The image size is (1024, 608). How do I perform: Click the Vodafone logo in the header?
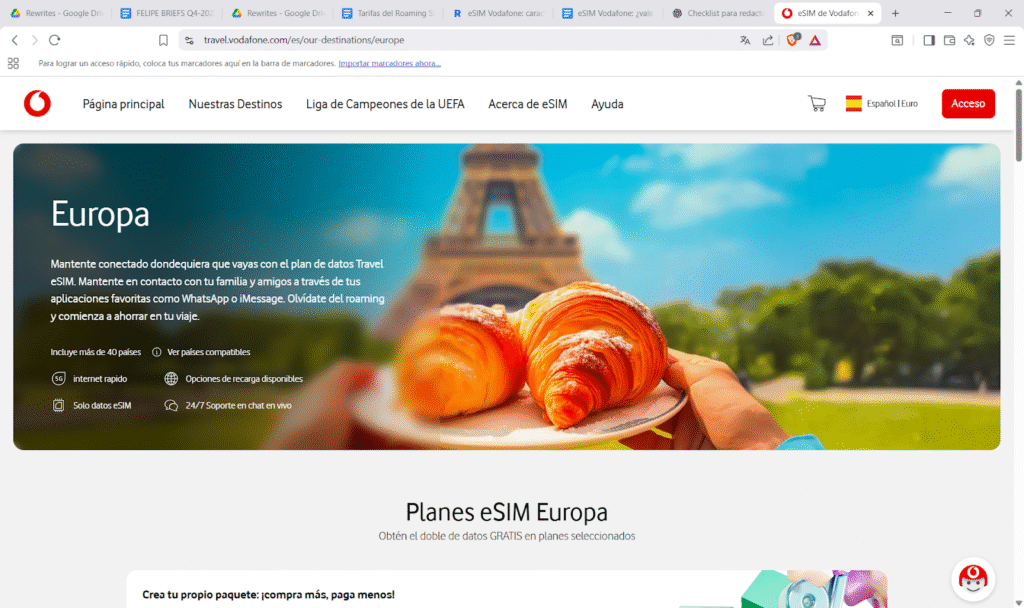[37, 103]
